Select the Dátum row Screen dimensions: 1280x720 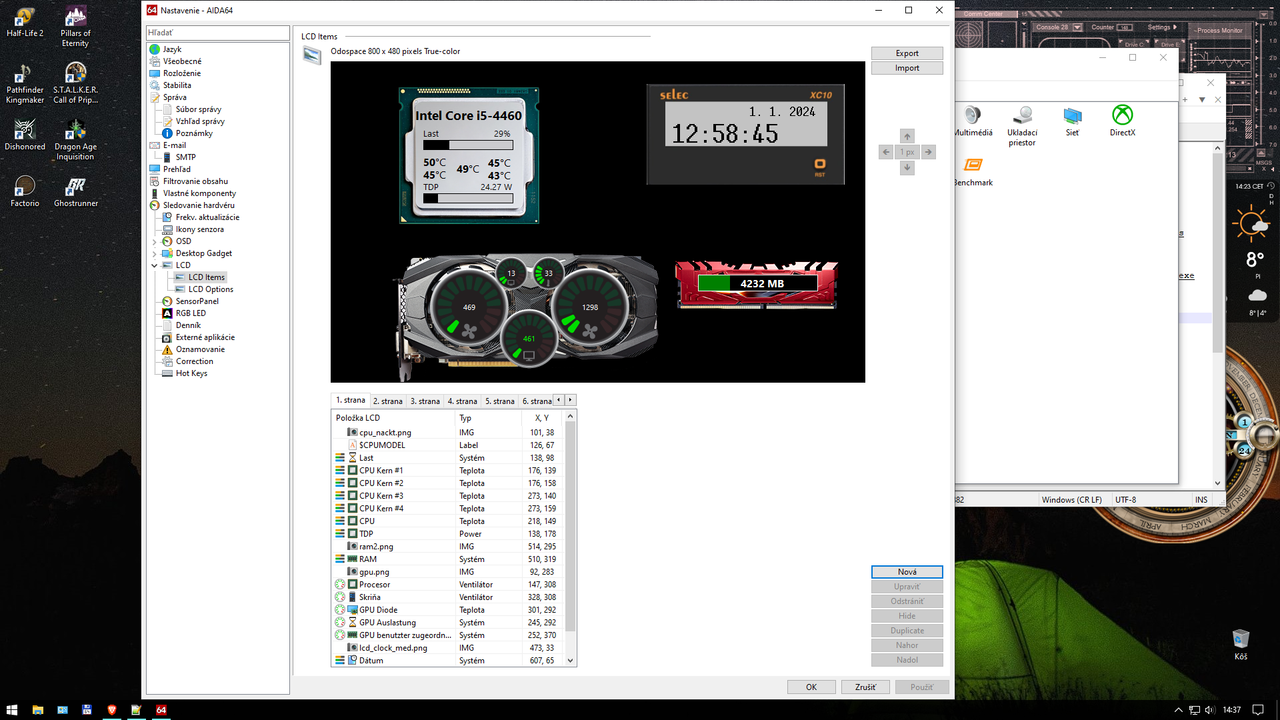click(448, 661)
